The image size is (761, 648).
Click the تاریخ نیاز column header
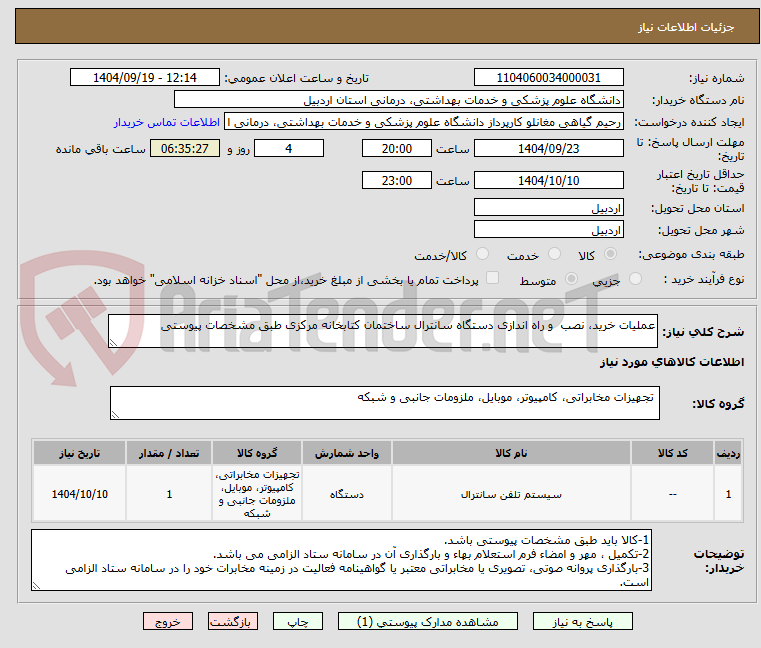pos(80,453)
